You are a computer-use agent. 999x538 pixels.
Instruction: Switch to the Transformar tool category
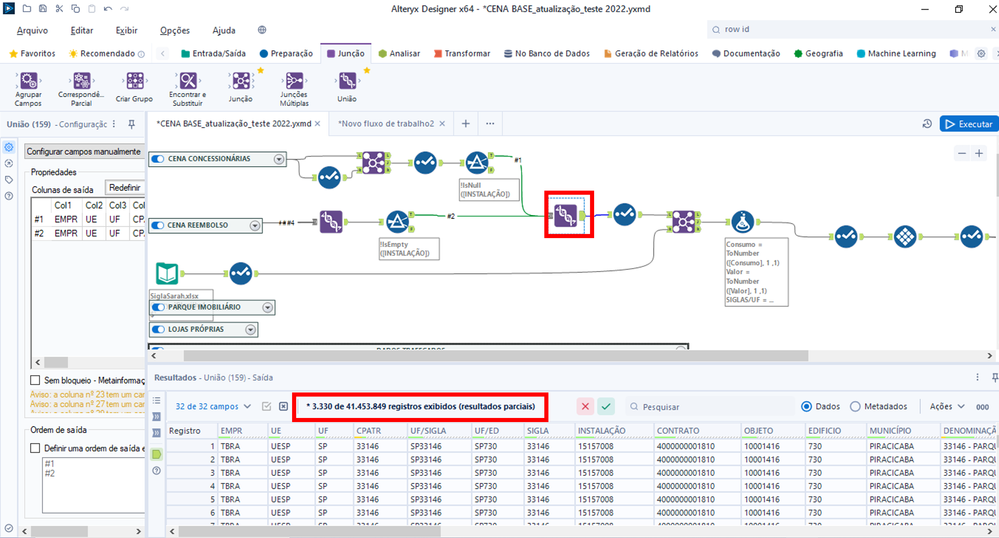462,54
